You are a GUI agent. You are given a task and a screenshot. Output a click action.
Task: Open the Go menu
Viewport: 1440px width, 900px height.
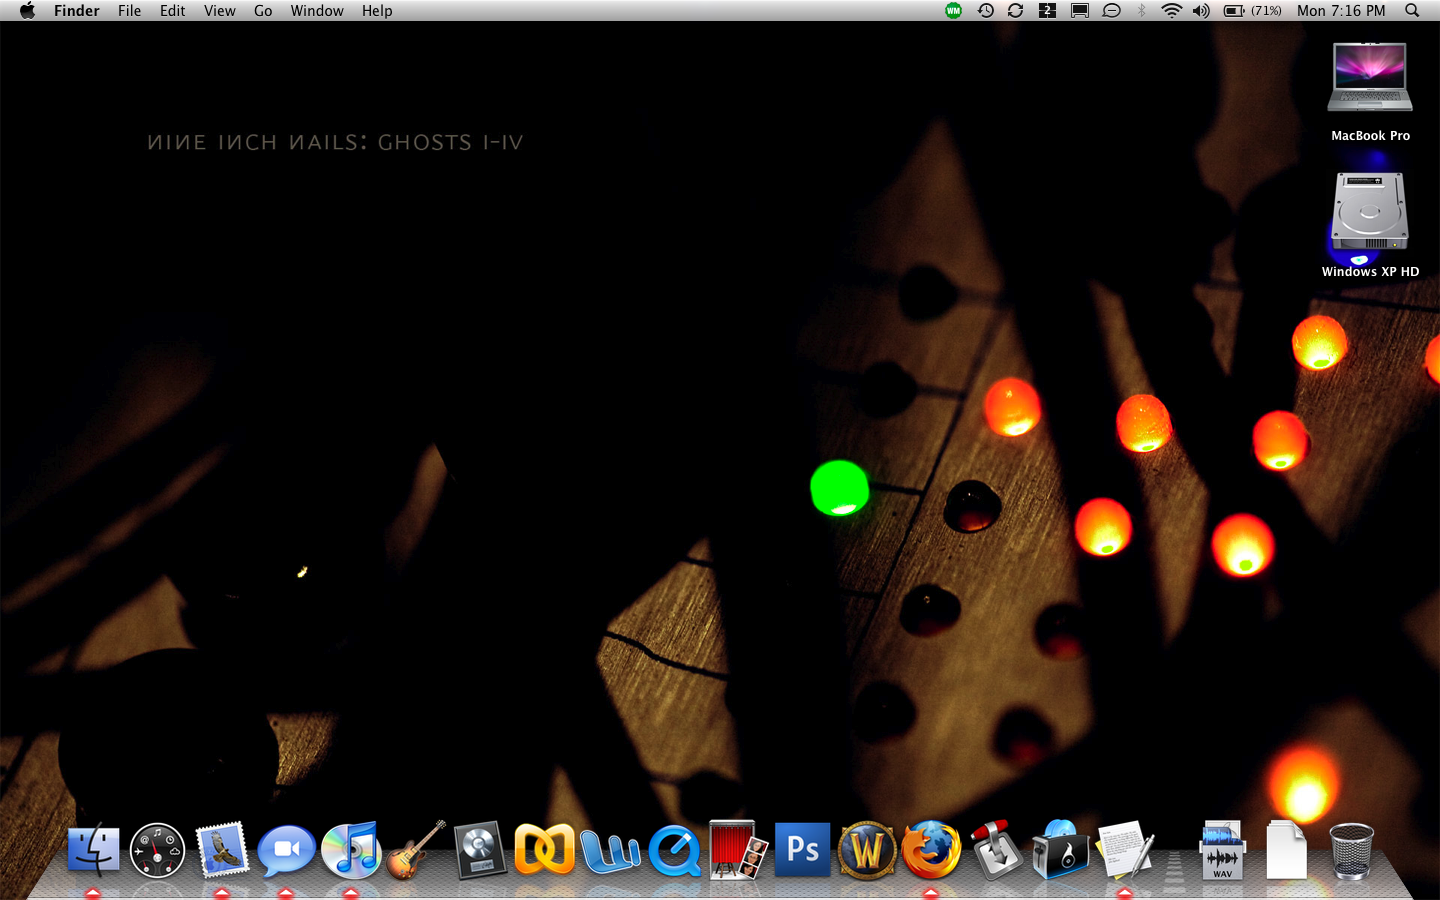tap(263, 11)
